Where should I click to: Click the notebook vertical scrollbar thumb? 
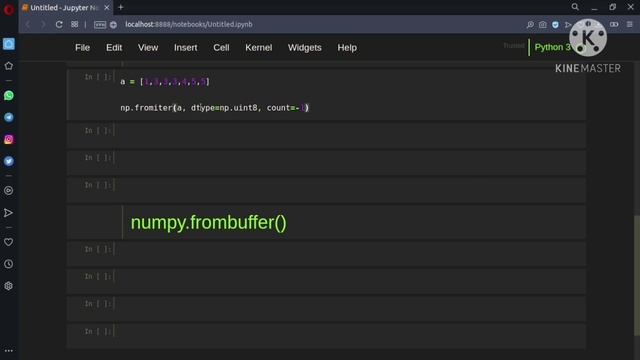637,276
